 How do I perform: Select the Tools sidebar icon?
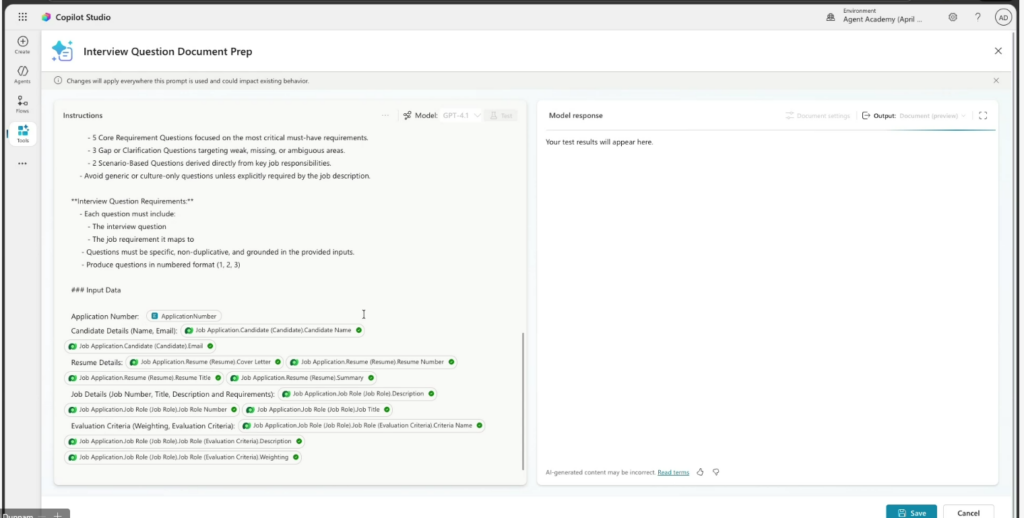22,133
